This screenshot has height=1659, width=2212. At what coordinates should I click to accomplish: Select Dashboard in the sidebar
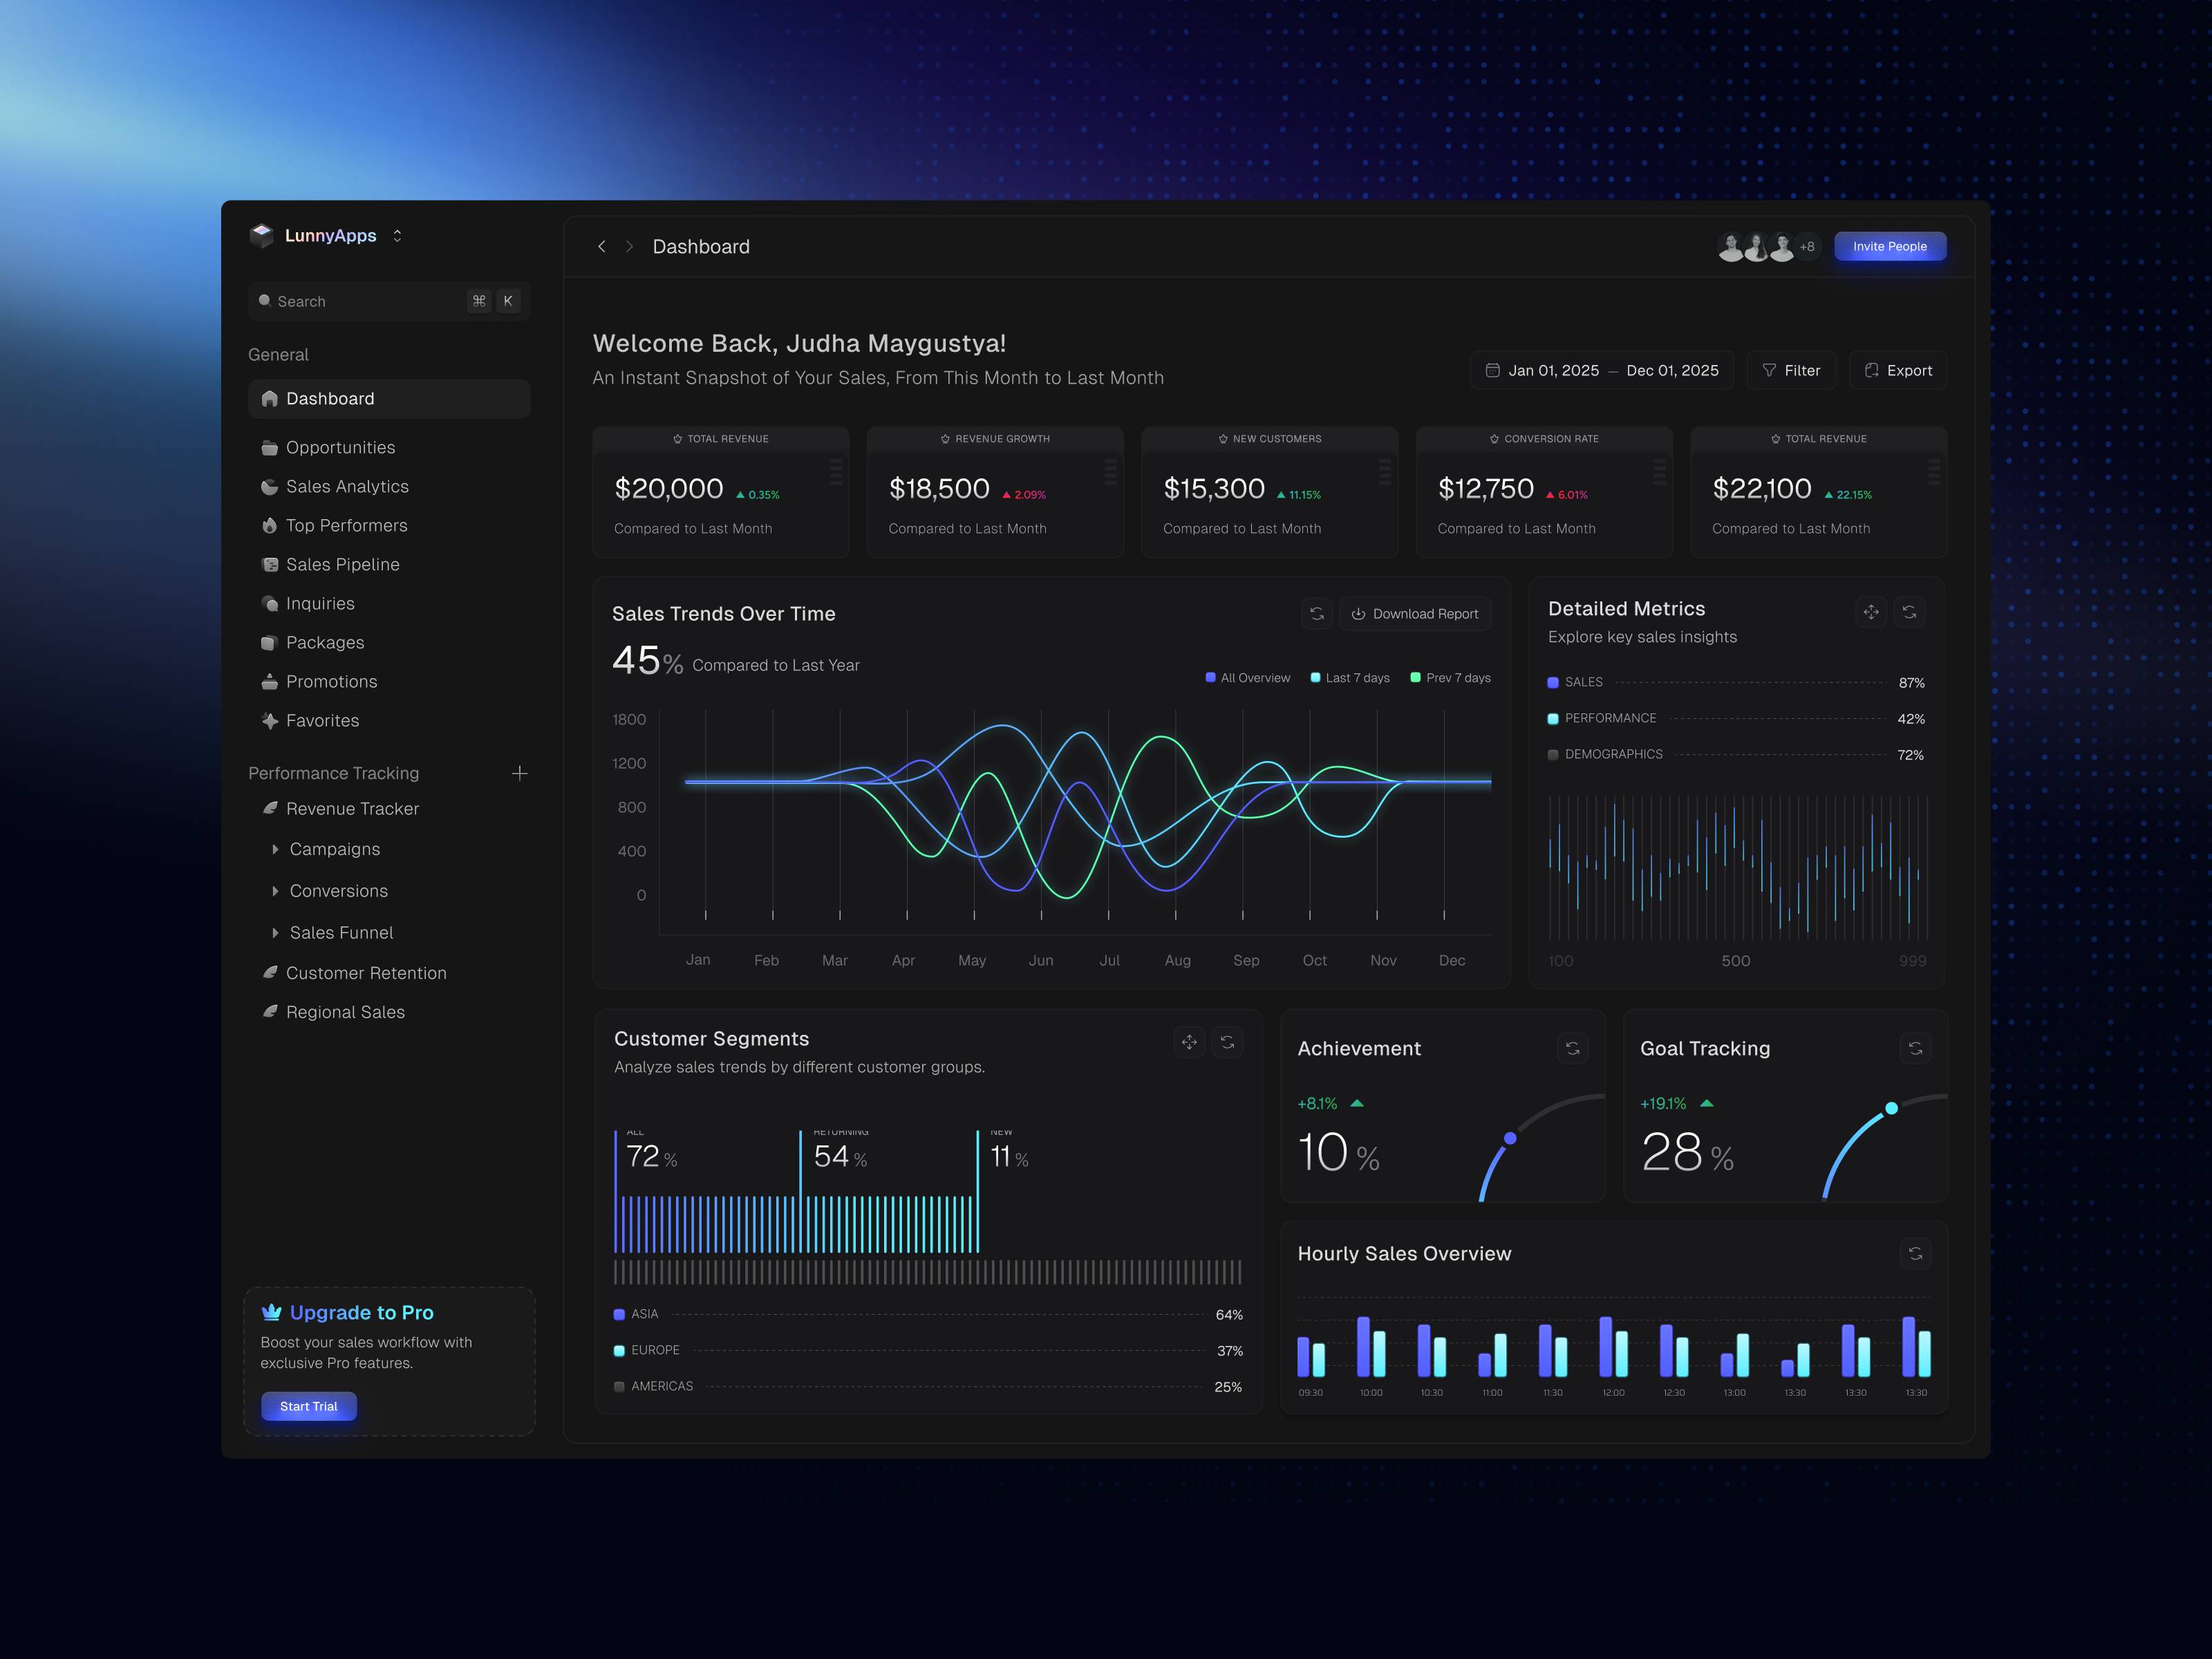388,398
